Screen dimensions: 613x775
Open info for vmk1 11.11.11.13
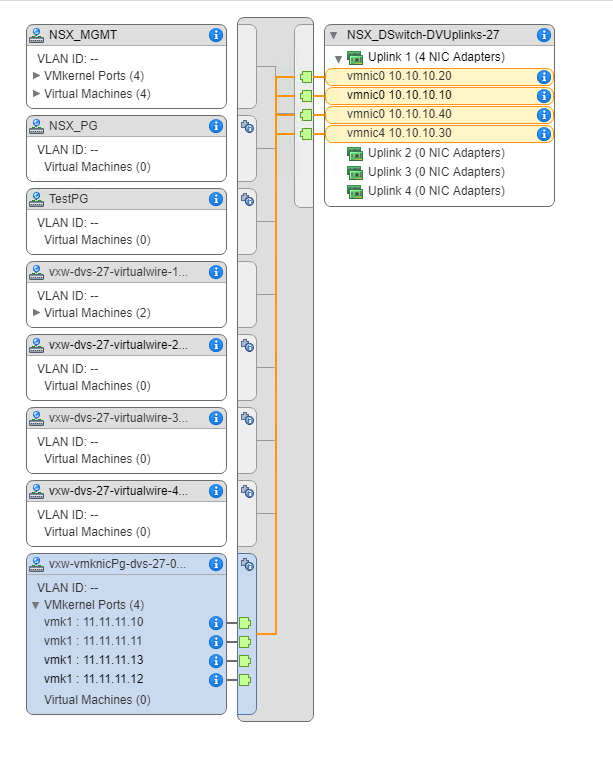(x=216, y=661)
